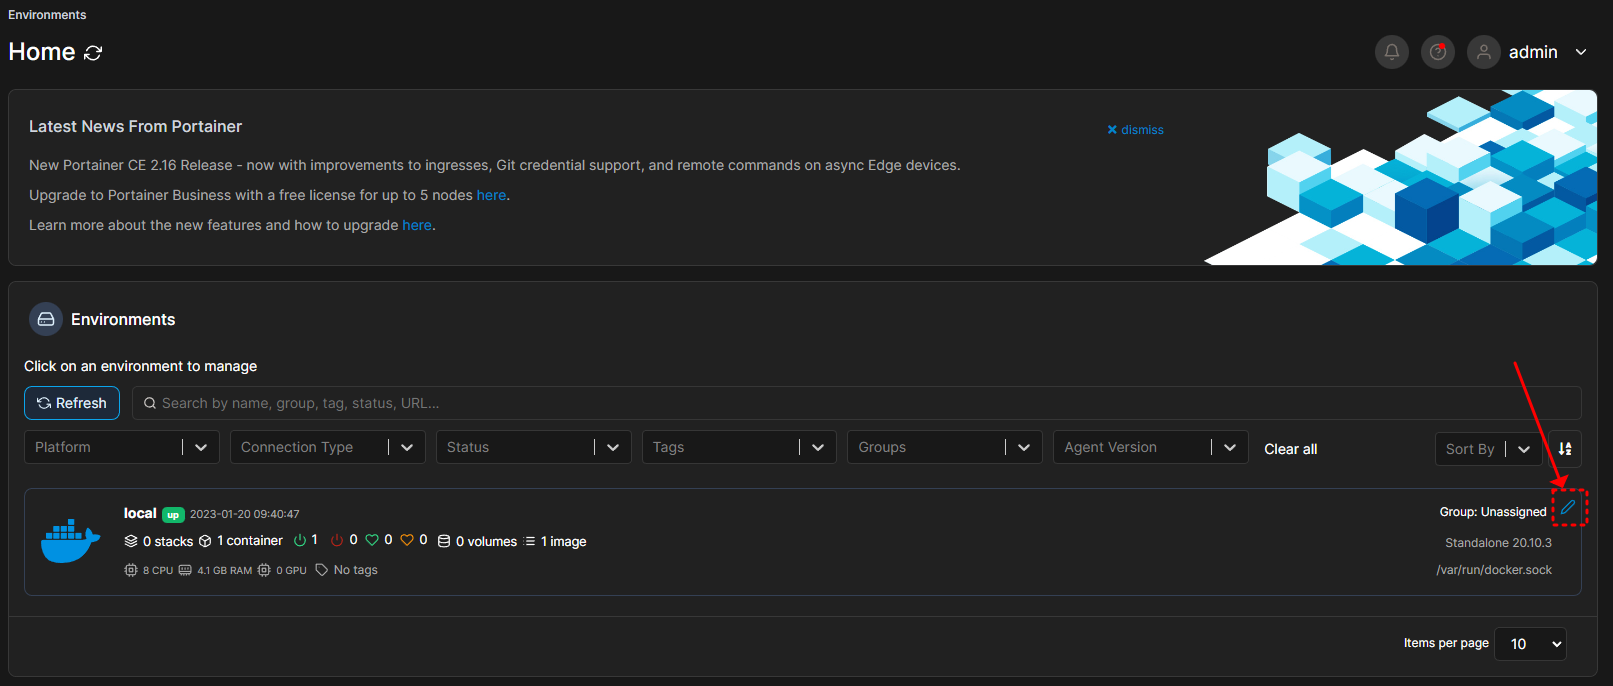Click the volumes database icon

pyautogui.click(x=444, y=541)
